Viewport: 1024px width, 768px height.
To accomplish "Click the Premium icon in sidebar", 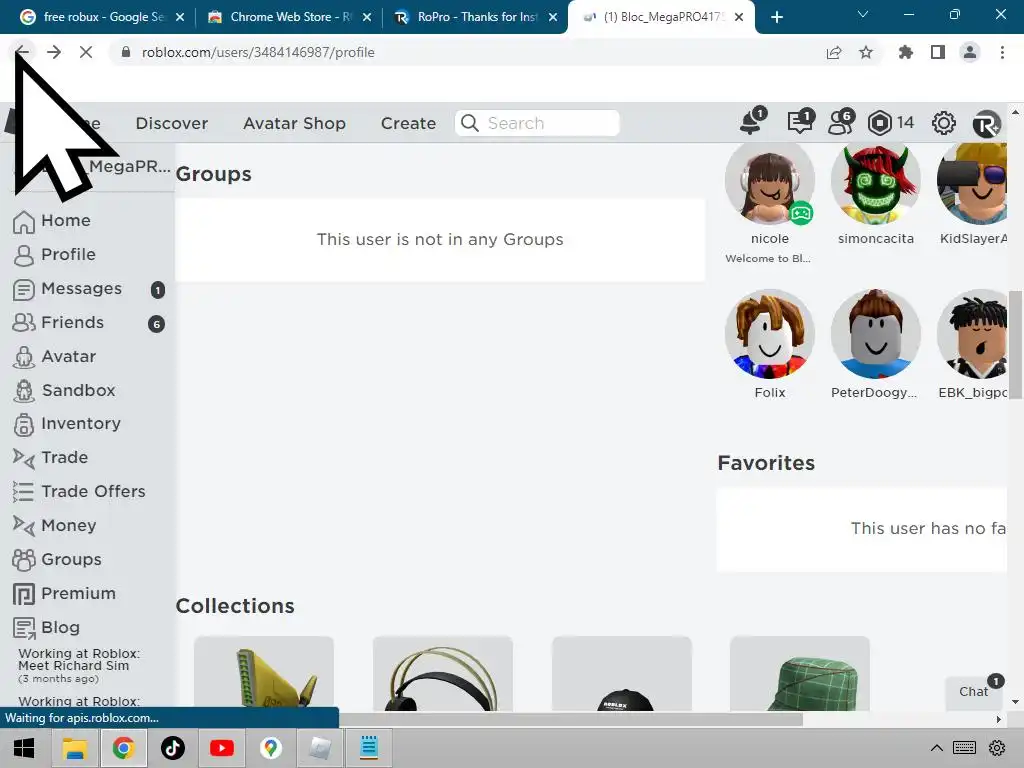I will pyautogui.click(x=24, y=594).
